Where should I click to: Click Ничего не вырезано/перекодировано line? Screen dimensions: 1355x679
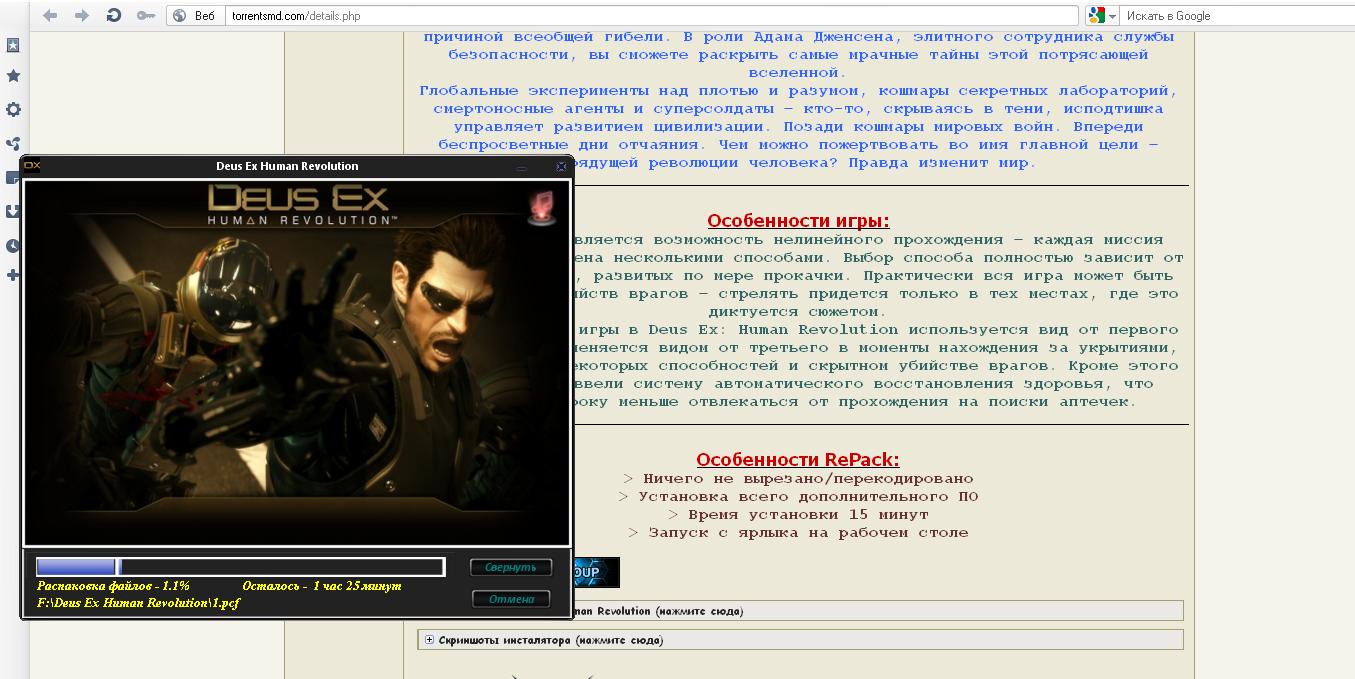(x=798, y=479)
